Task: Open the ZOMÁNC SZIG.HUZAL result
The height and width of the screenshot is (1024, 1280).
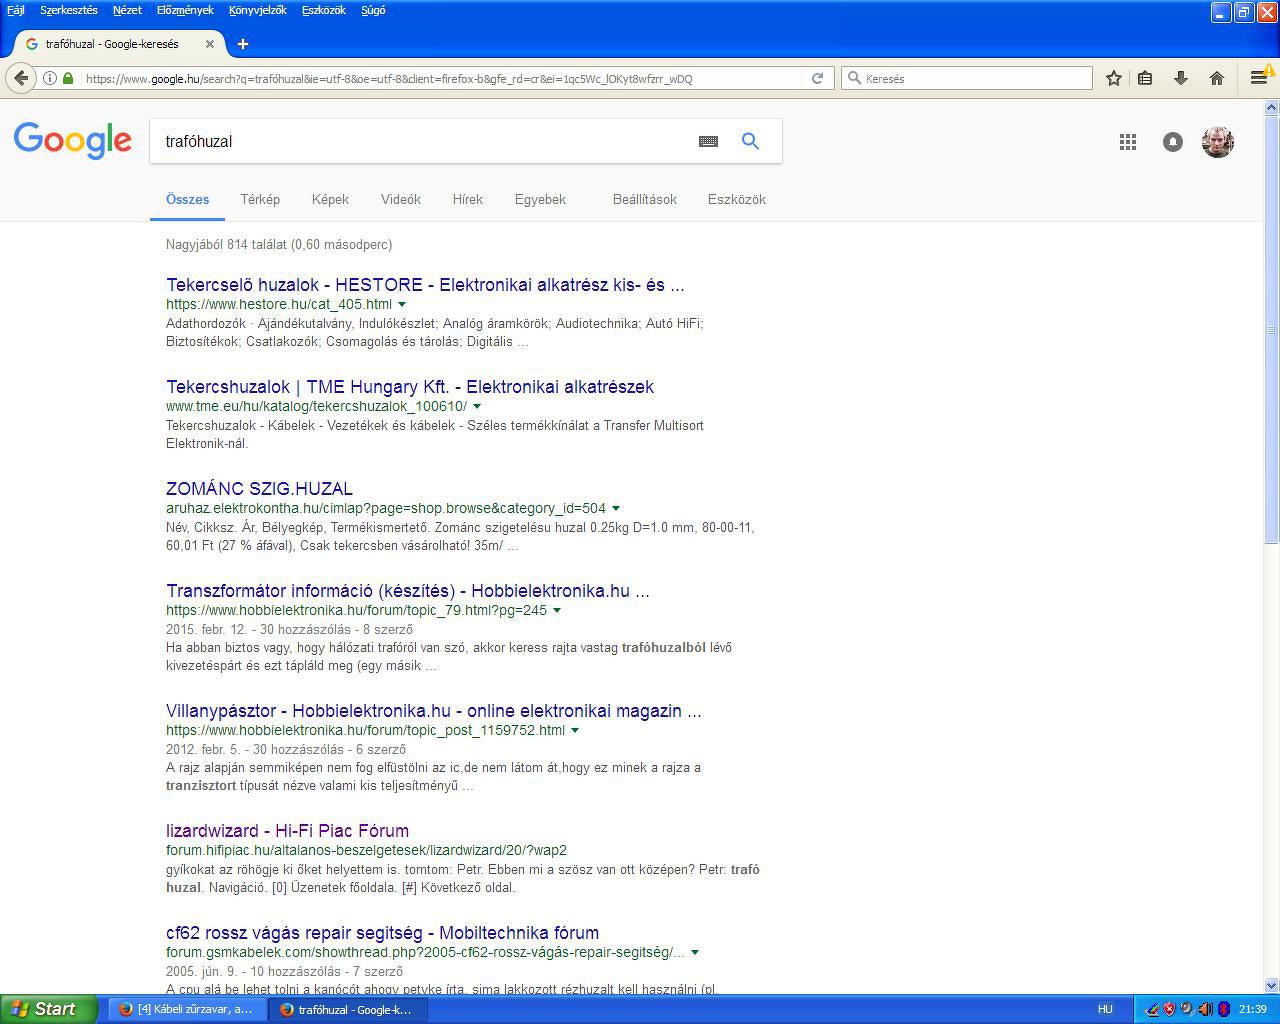Action: click(259, 489)
